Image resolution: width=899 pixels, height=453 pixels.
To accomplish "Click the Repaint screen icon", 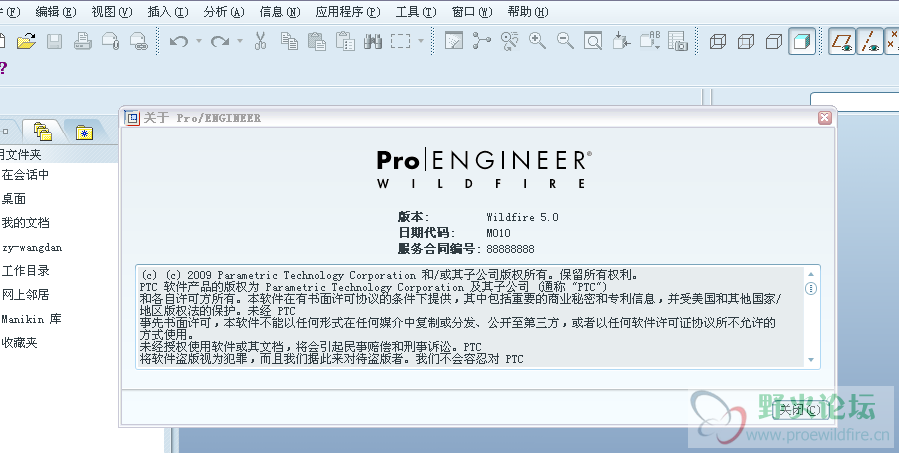I will click(454, 41).
